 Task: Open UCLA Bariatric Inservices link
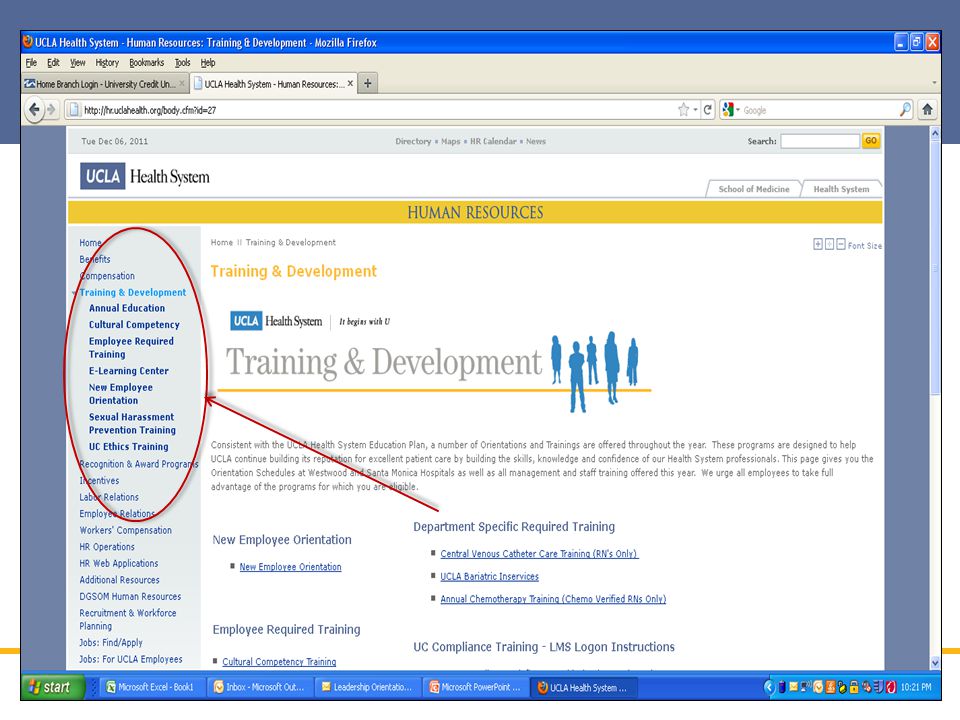pyautogui.click(x=490, y=576)
